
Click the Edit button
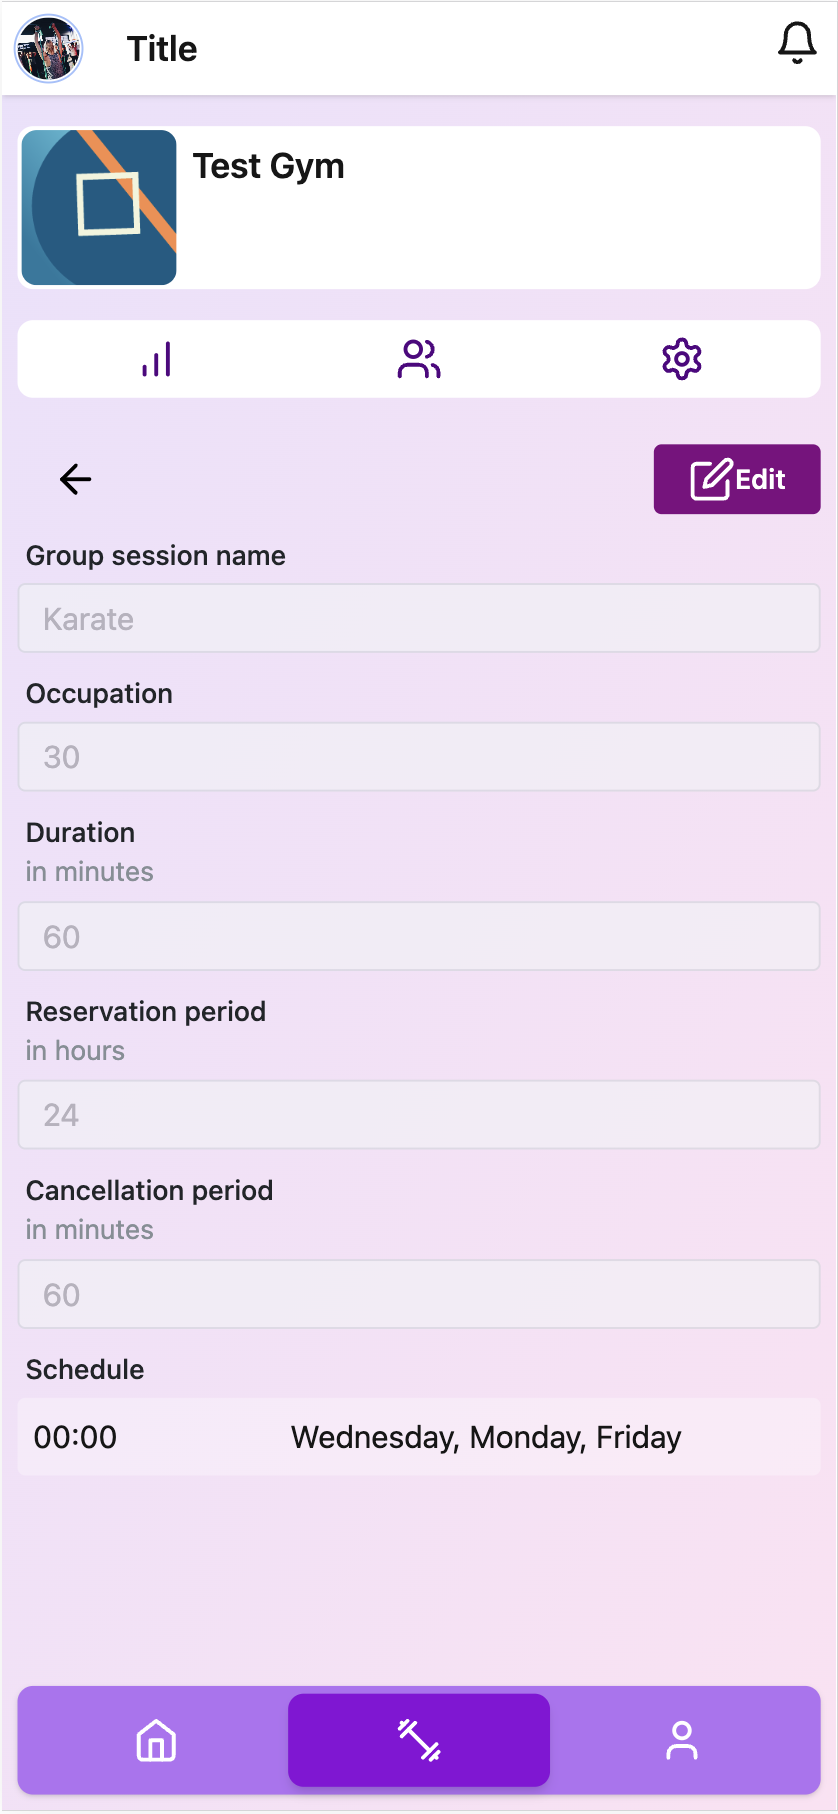pyautogui.click(x=737, y=479)
